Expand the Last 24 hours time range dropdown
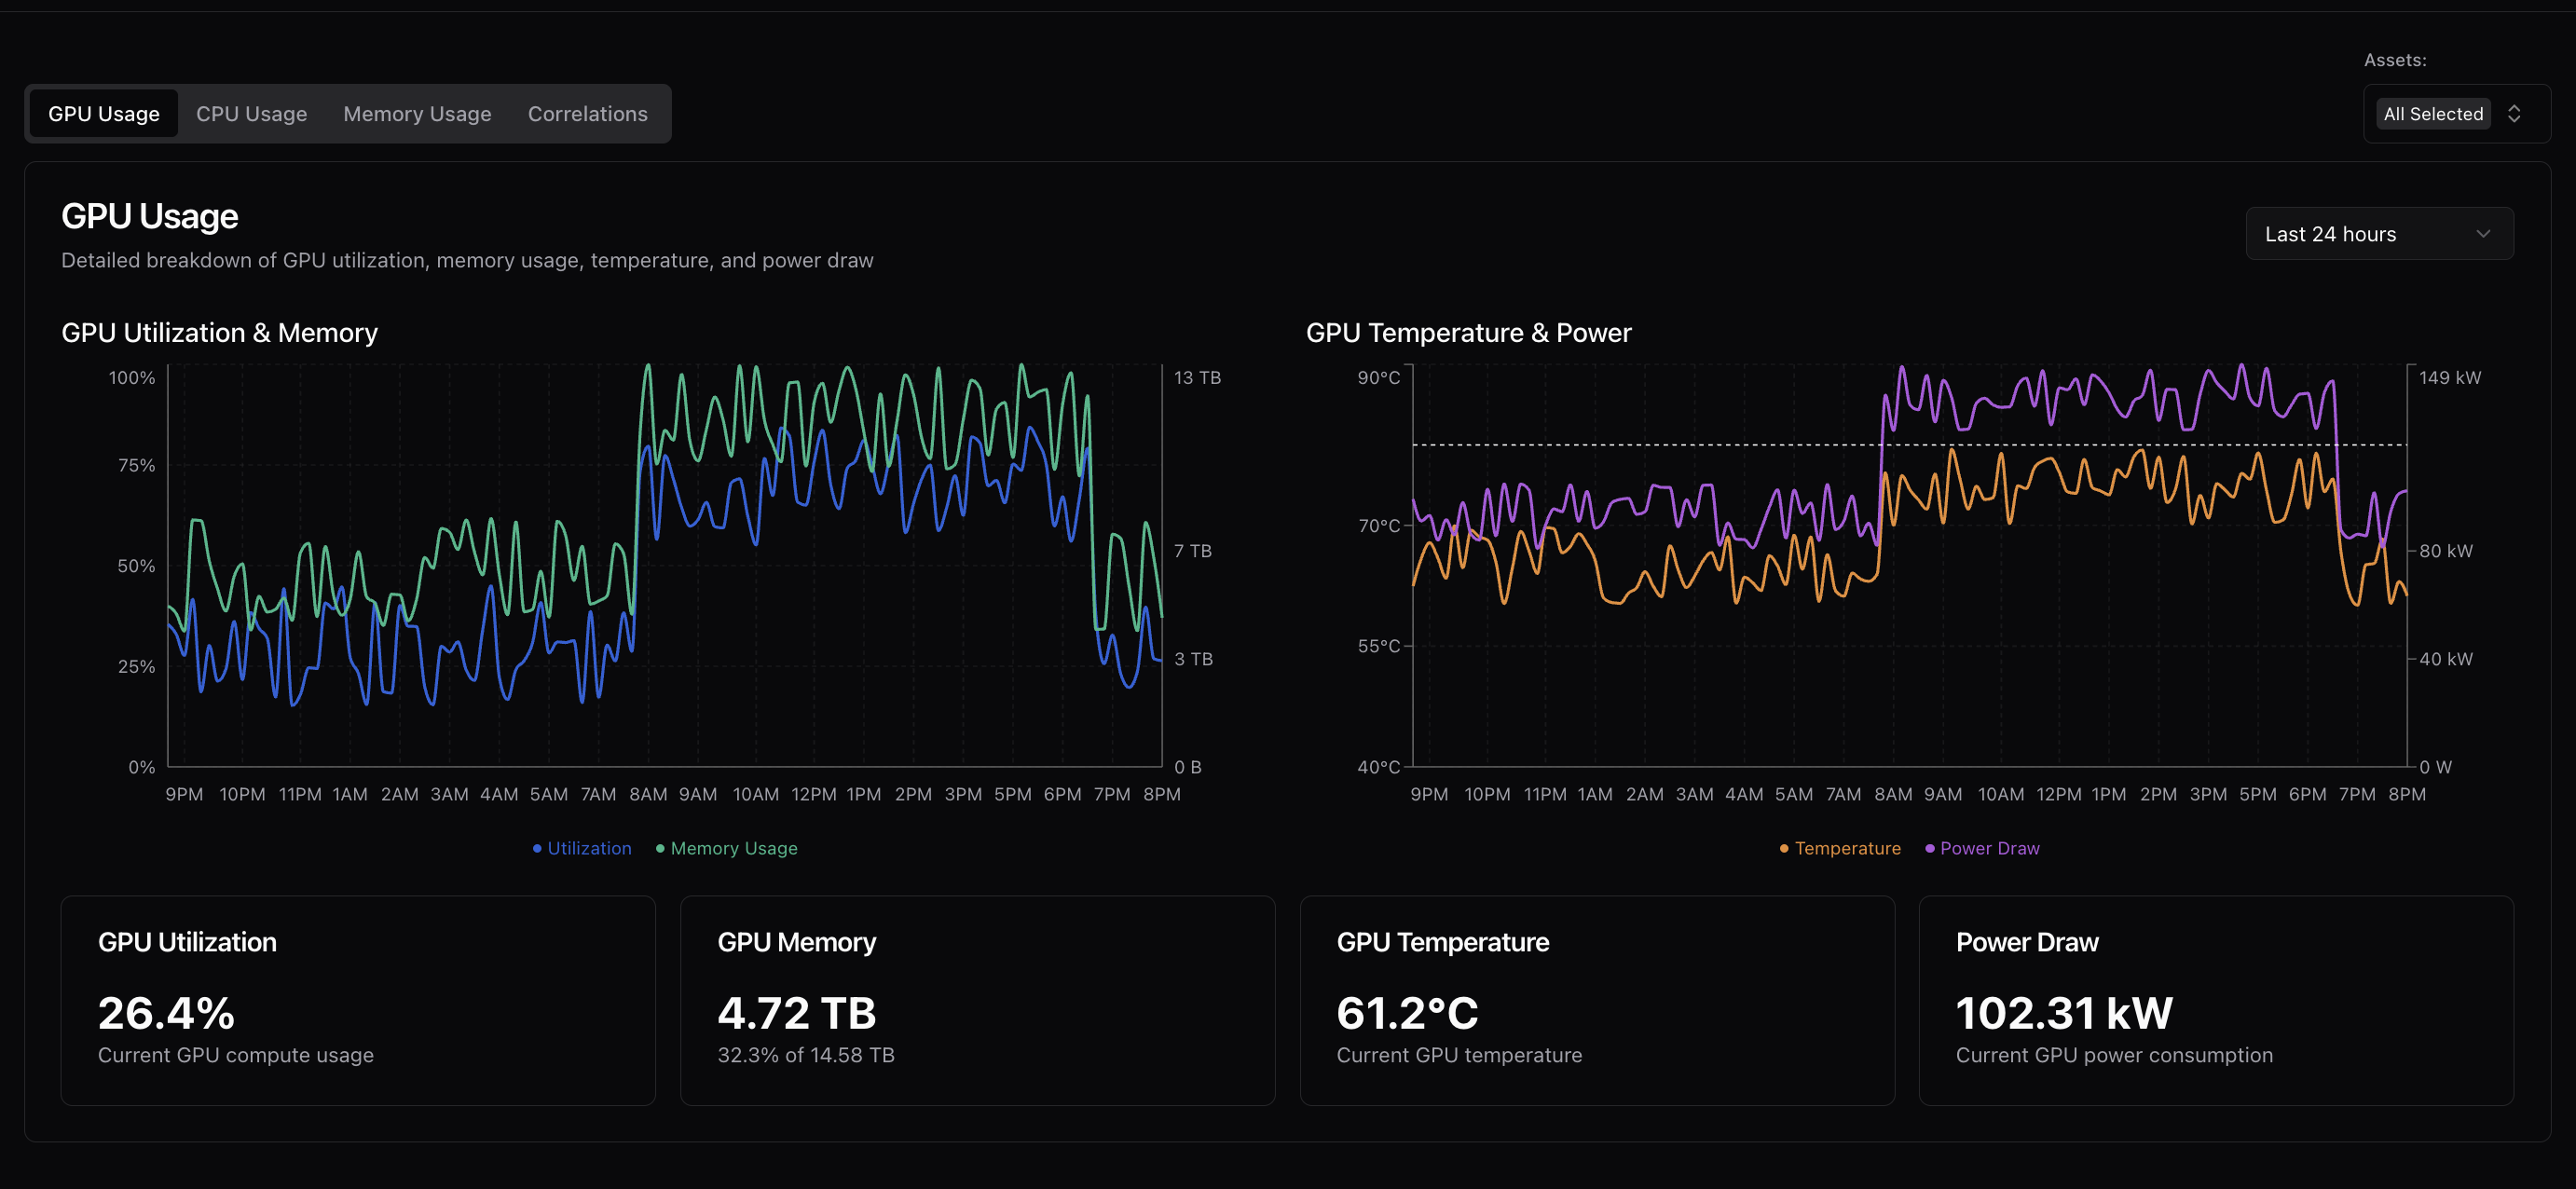 (x=2378, y=233)
